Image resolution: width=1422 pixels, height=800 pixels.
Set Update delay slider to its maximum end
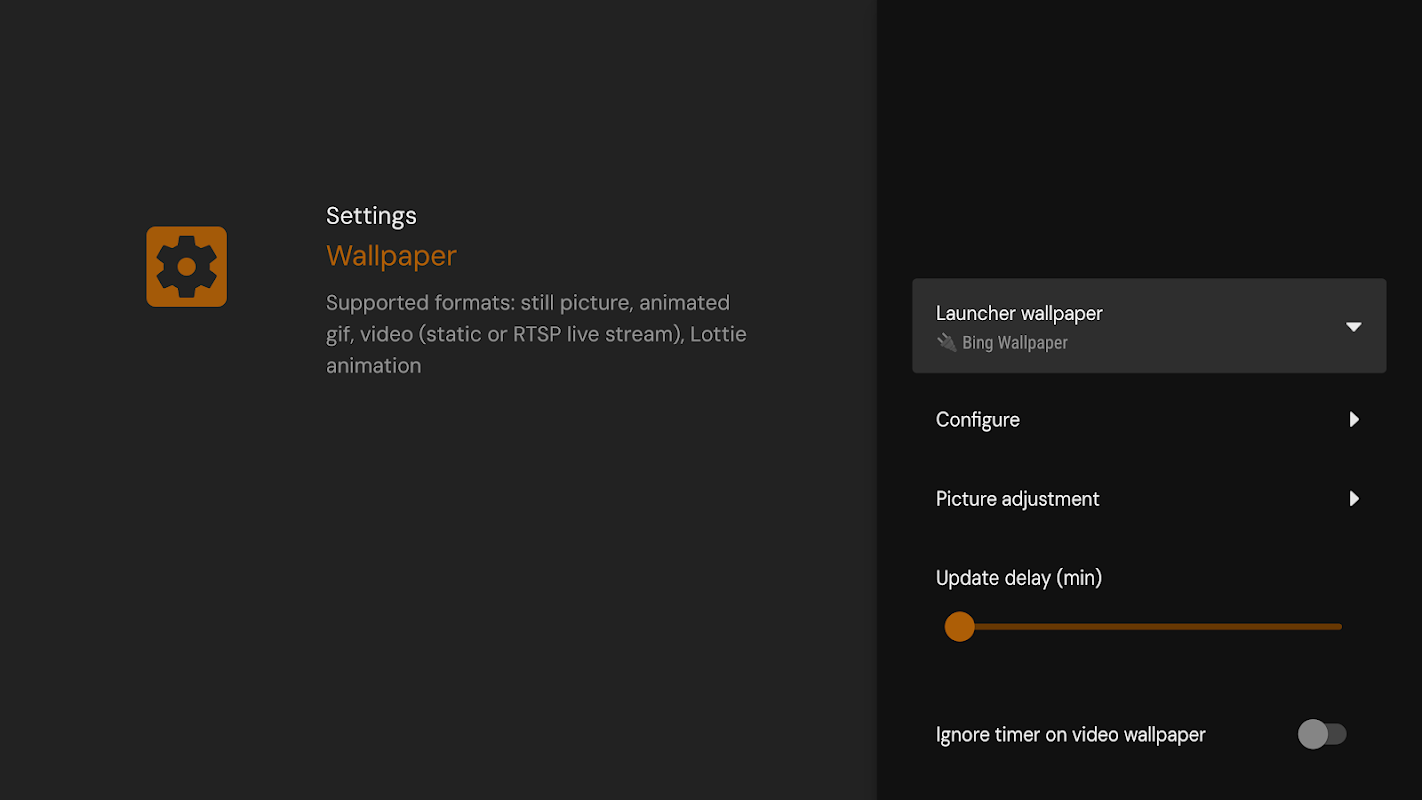pos(1339,627)
